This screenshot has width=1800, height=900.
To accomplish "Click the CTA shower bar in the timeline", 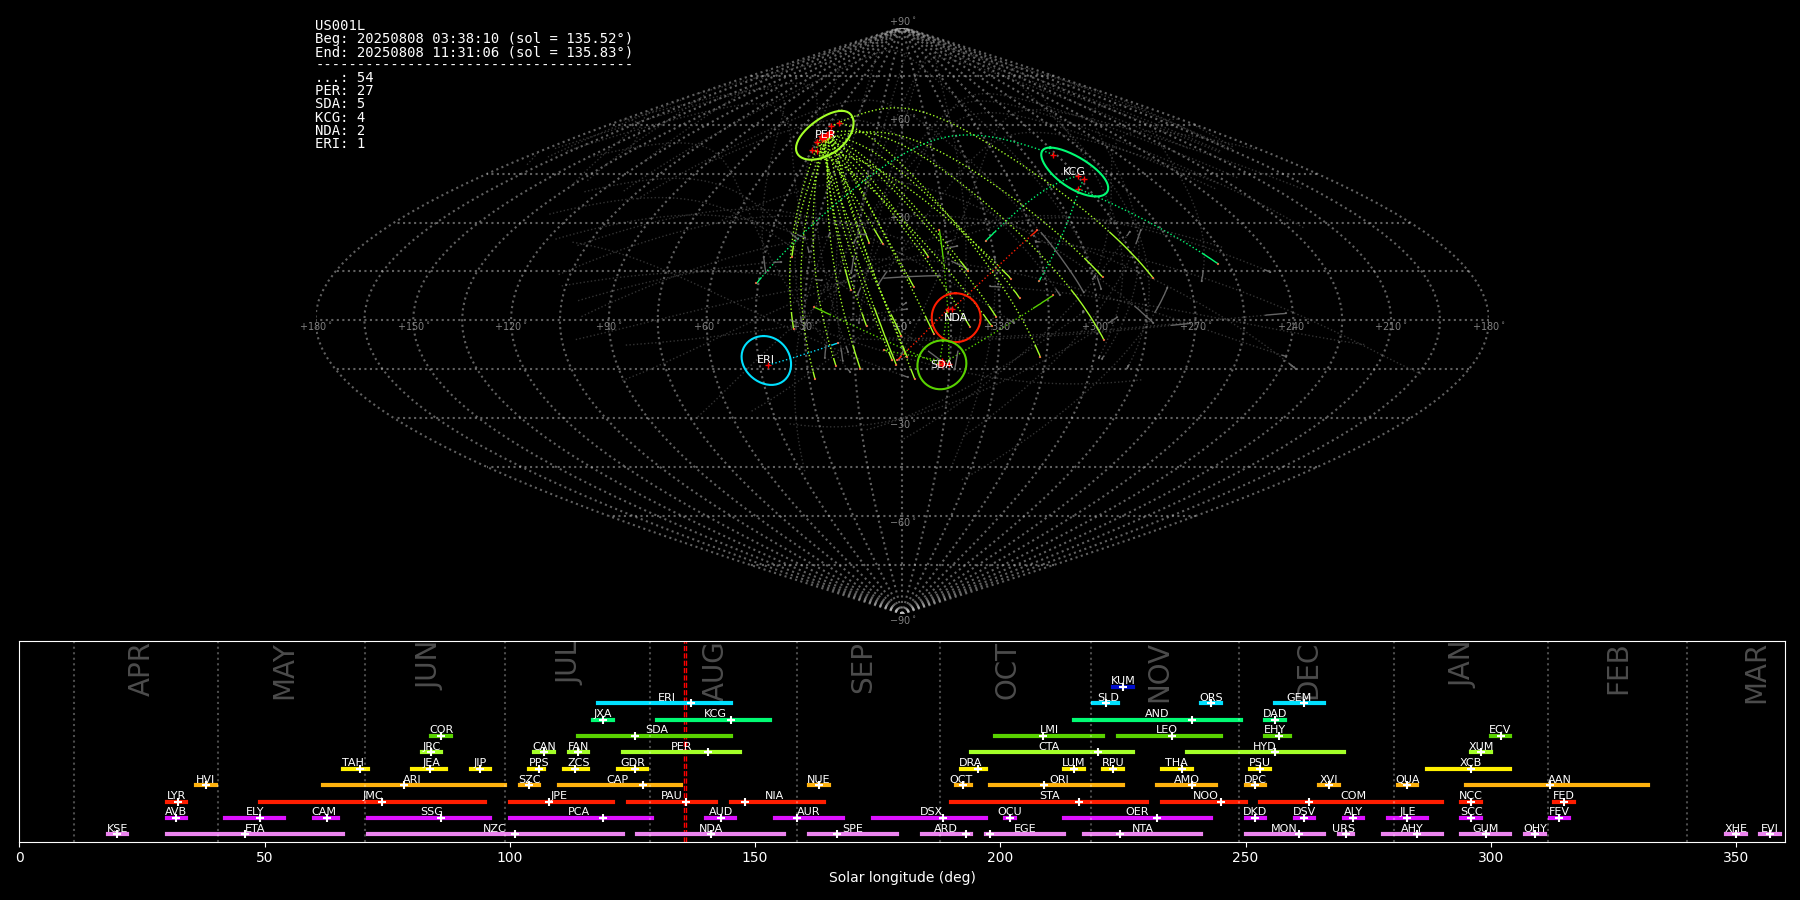I will tap(1052, 752).
